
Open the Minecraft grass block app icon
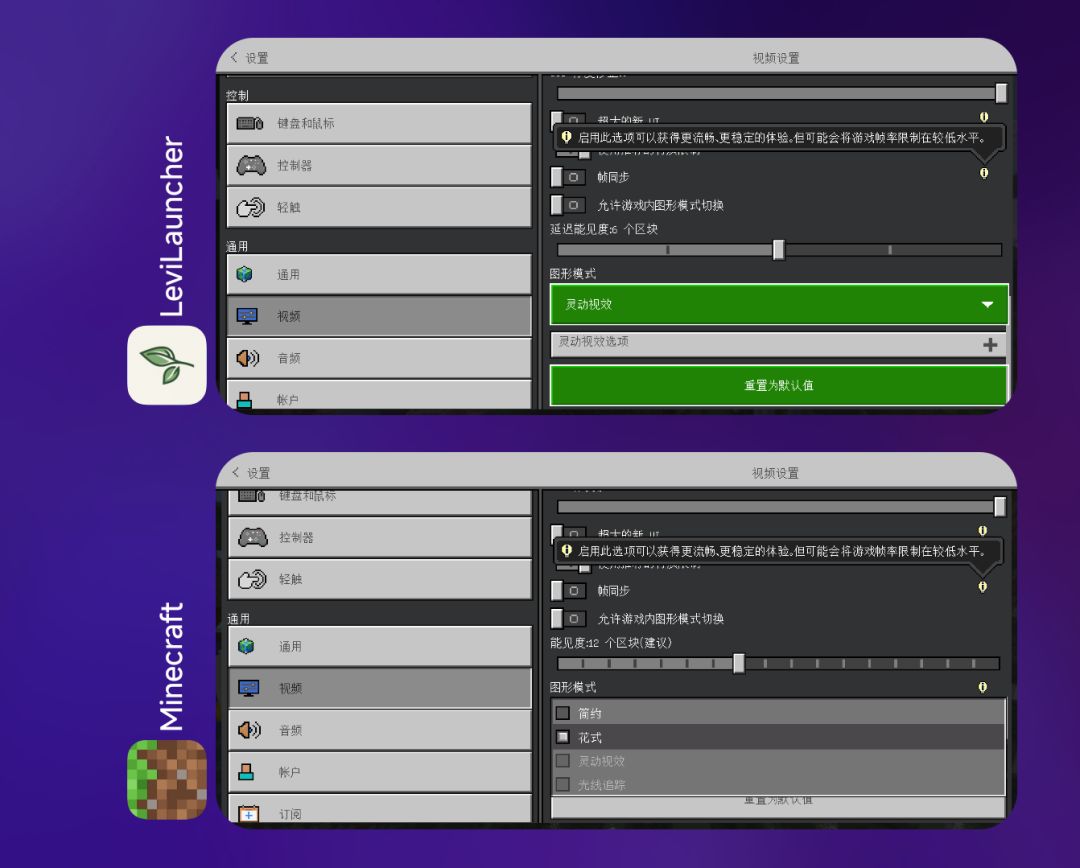pos(167,780)
